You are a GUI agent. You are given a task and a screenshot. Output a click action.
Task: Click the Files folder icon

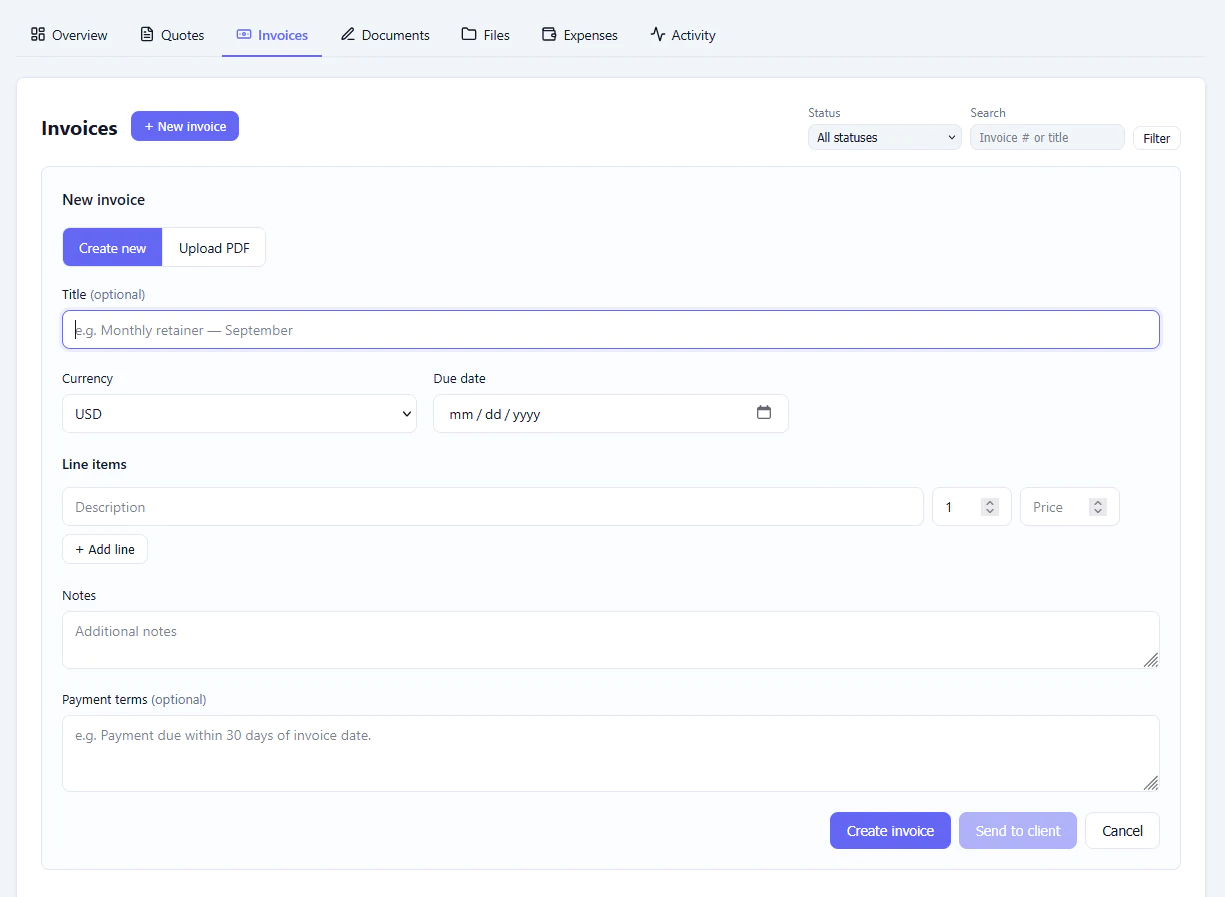[469, 34]
